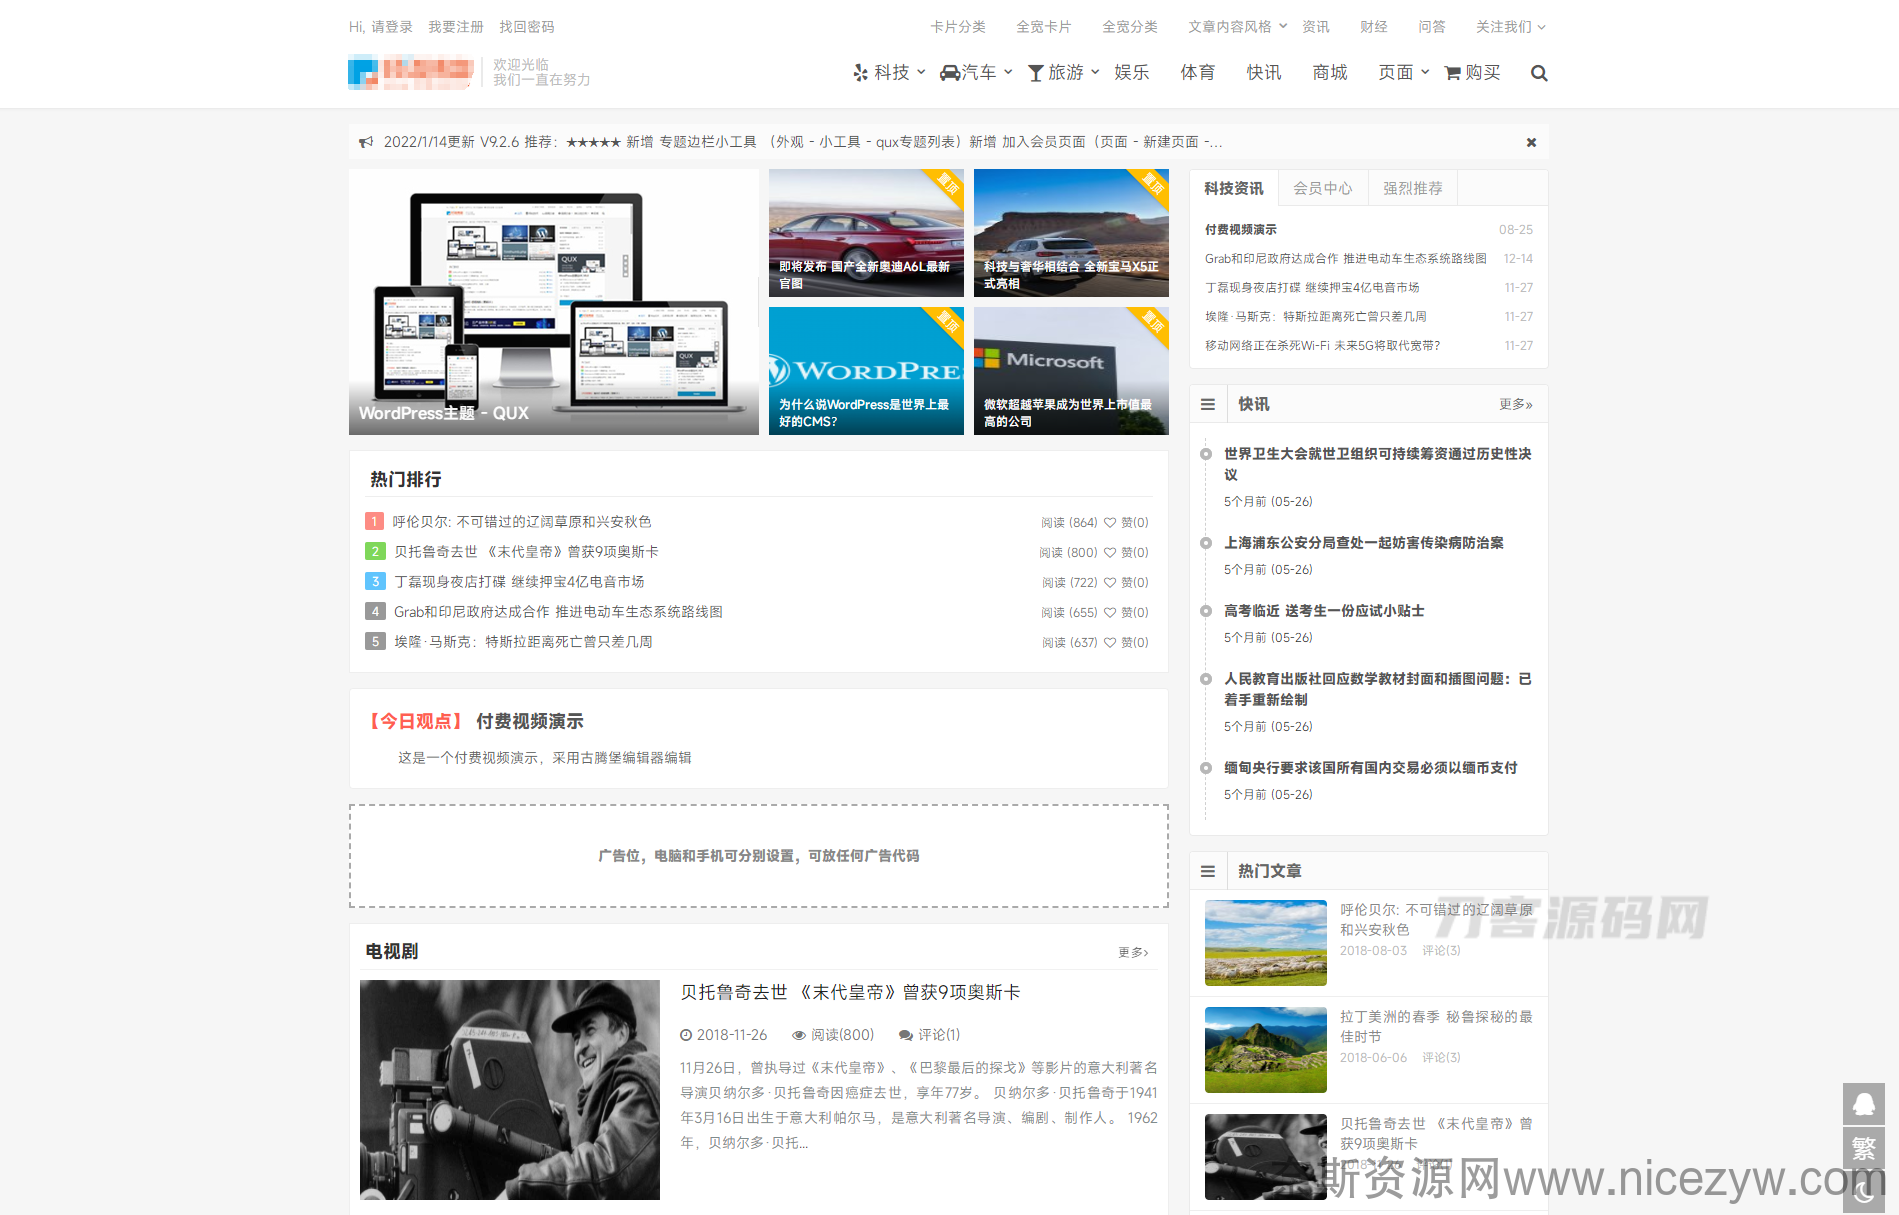Open the Microsoft market value article thumbnail
Screen dimensions: 1899x1215
[1071, 371]
